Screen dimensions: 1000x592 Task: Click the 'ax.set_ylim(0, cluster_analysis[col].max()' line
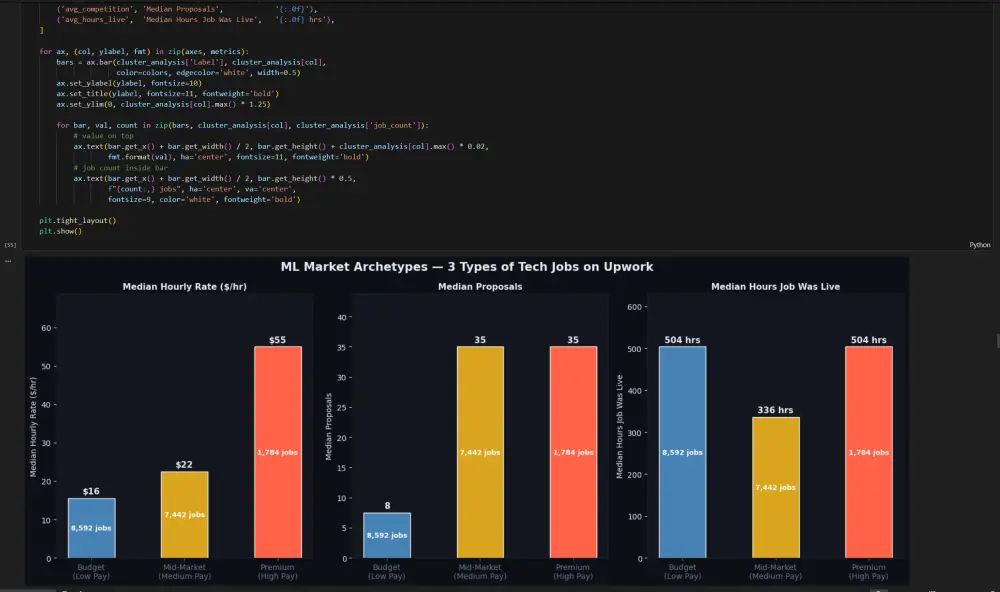point(163,104)
